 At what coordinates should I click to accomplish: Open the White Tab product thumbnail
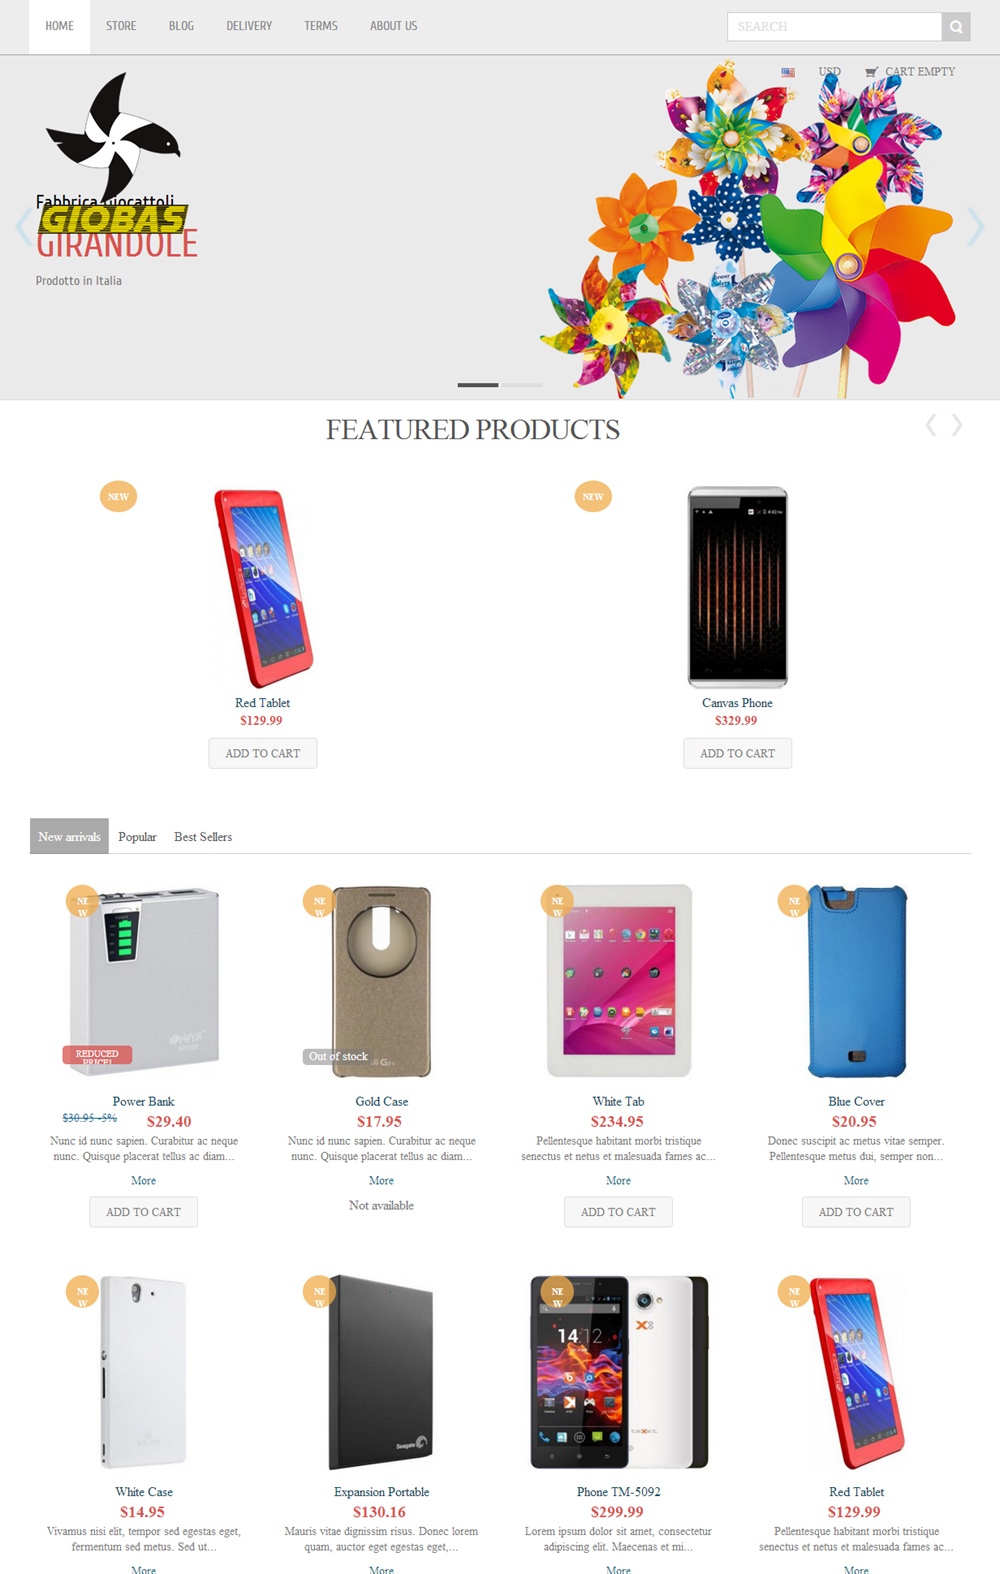click(x=619, y=980)
